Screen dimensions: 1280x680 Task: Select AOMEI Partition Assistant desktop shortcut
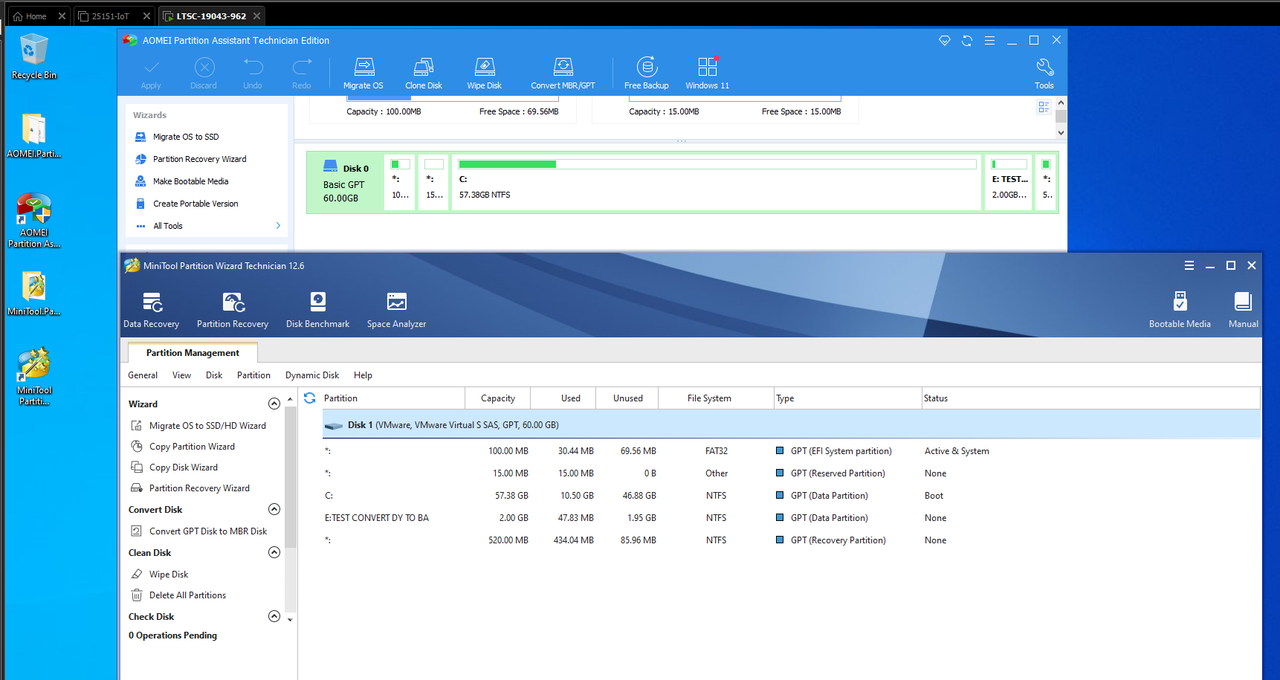pyautogui.click(x=34, y=221)
